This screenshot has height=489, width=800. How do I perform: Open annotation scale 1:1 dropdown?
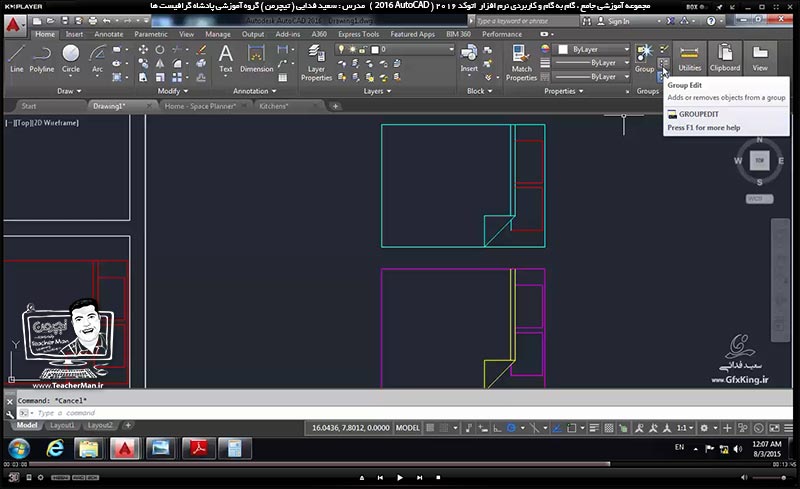coord(685,428)
